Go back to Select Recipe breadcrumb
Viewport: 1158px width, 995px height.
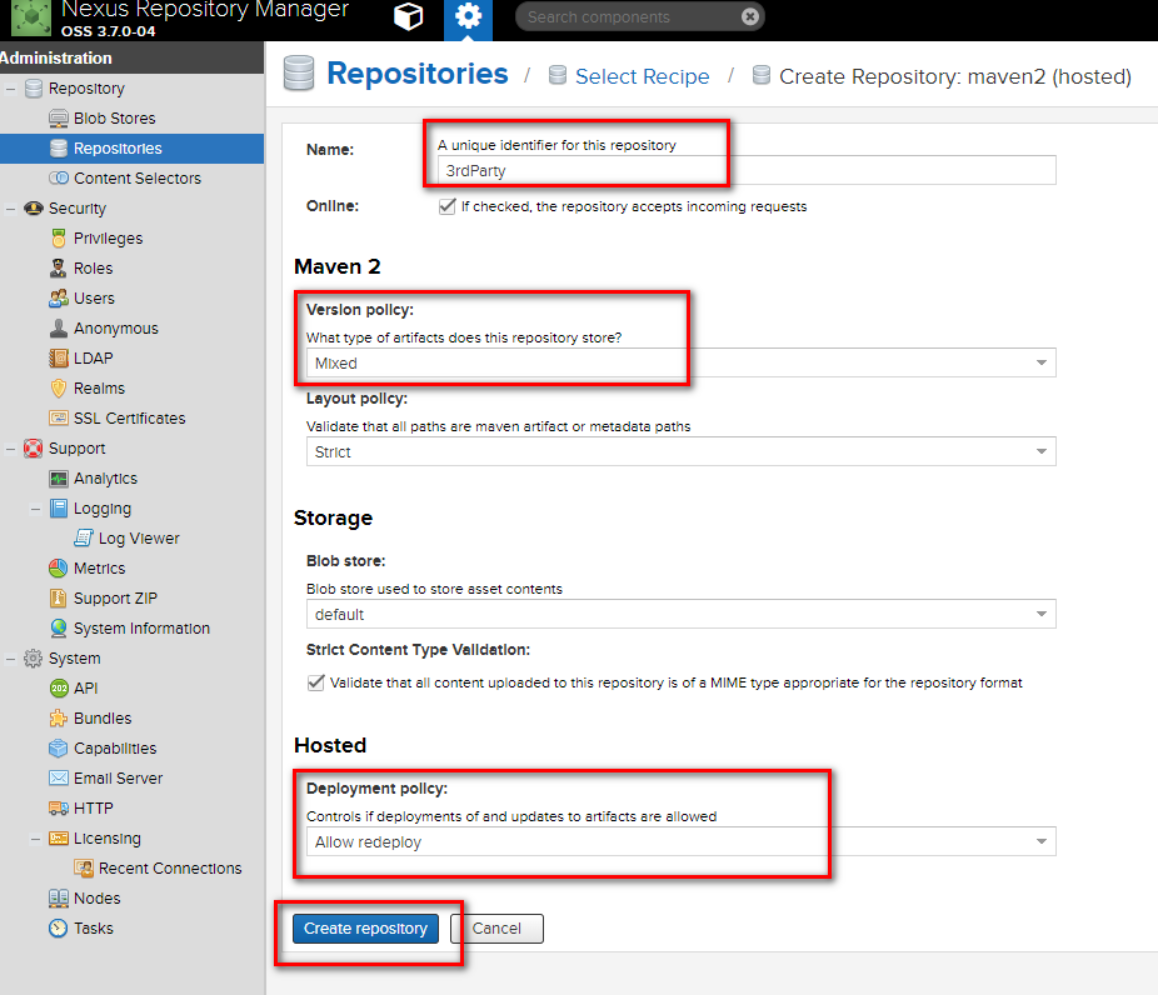click(x=642, y=76)
